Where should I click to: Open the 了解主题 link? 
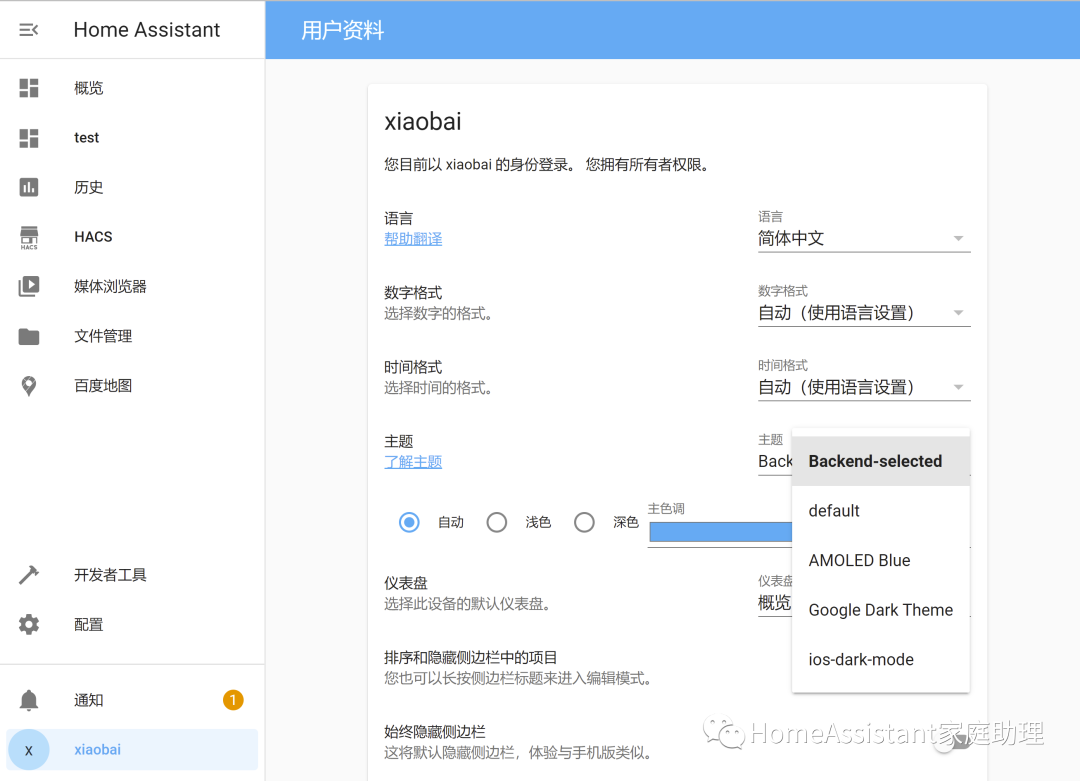[413, 462]
